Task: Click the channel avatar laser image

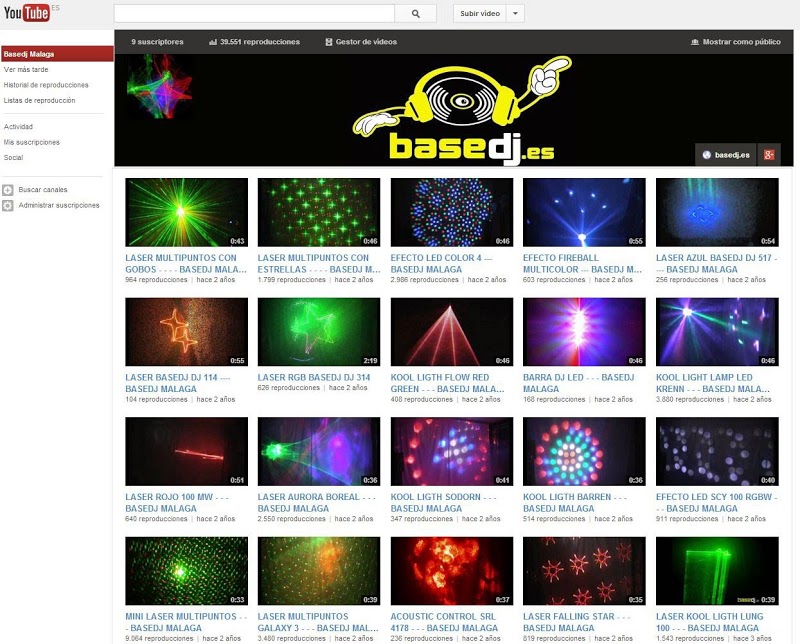Action: pos(159,87)
